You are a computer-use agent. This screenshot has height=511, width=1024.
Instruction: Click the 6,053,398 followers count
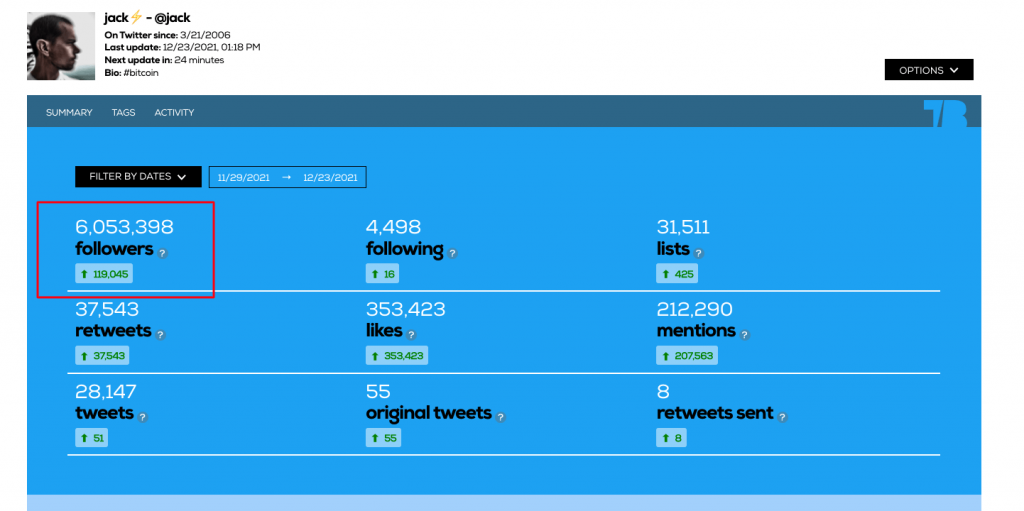tap(124, 227)
